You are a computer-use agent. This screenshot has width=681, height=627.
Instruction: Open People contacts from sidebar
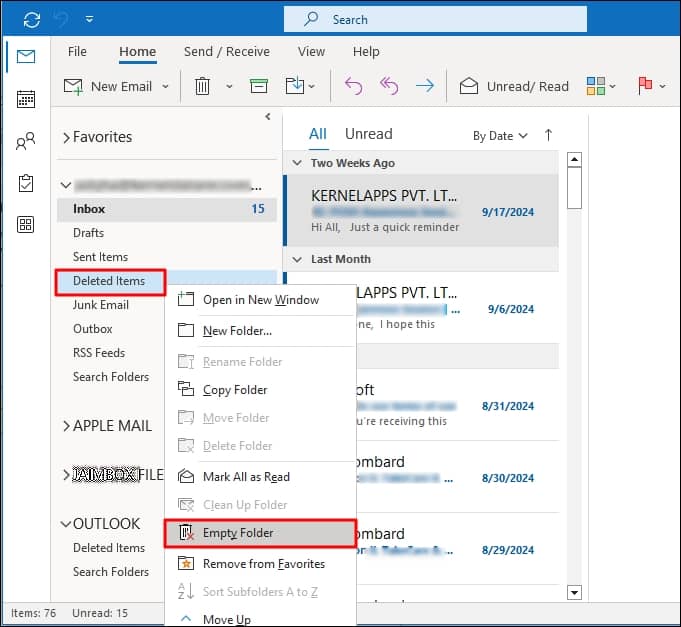pyautogui.click(x=26, y=141)
